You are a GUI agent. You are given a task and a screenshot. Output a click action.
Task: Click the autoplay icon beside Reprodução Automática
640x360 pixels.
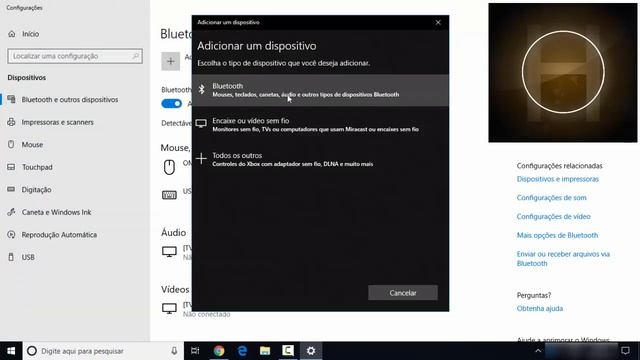coord(11,234)
